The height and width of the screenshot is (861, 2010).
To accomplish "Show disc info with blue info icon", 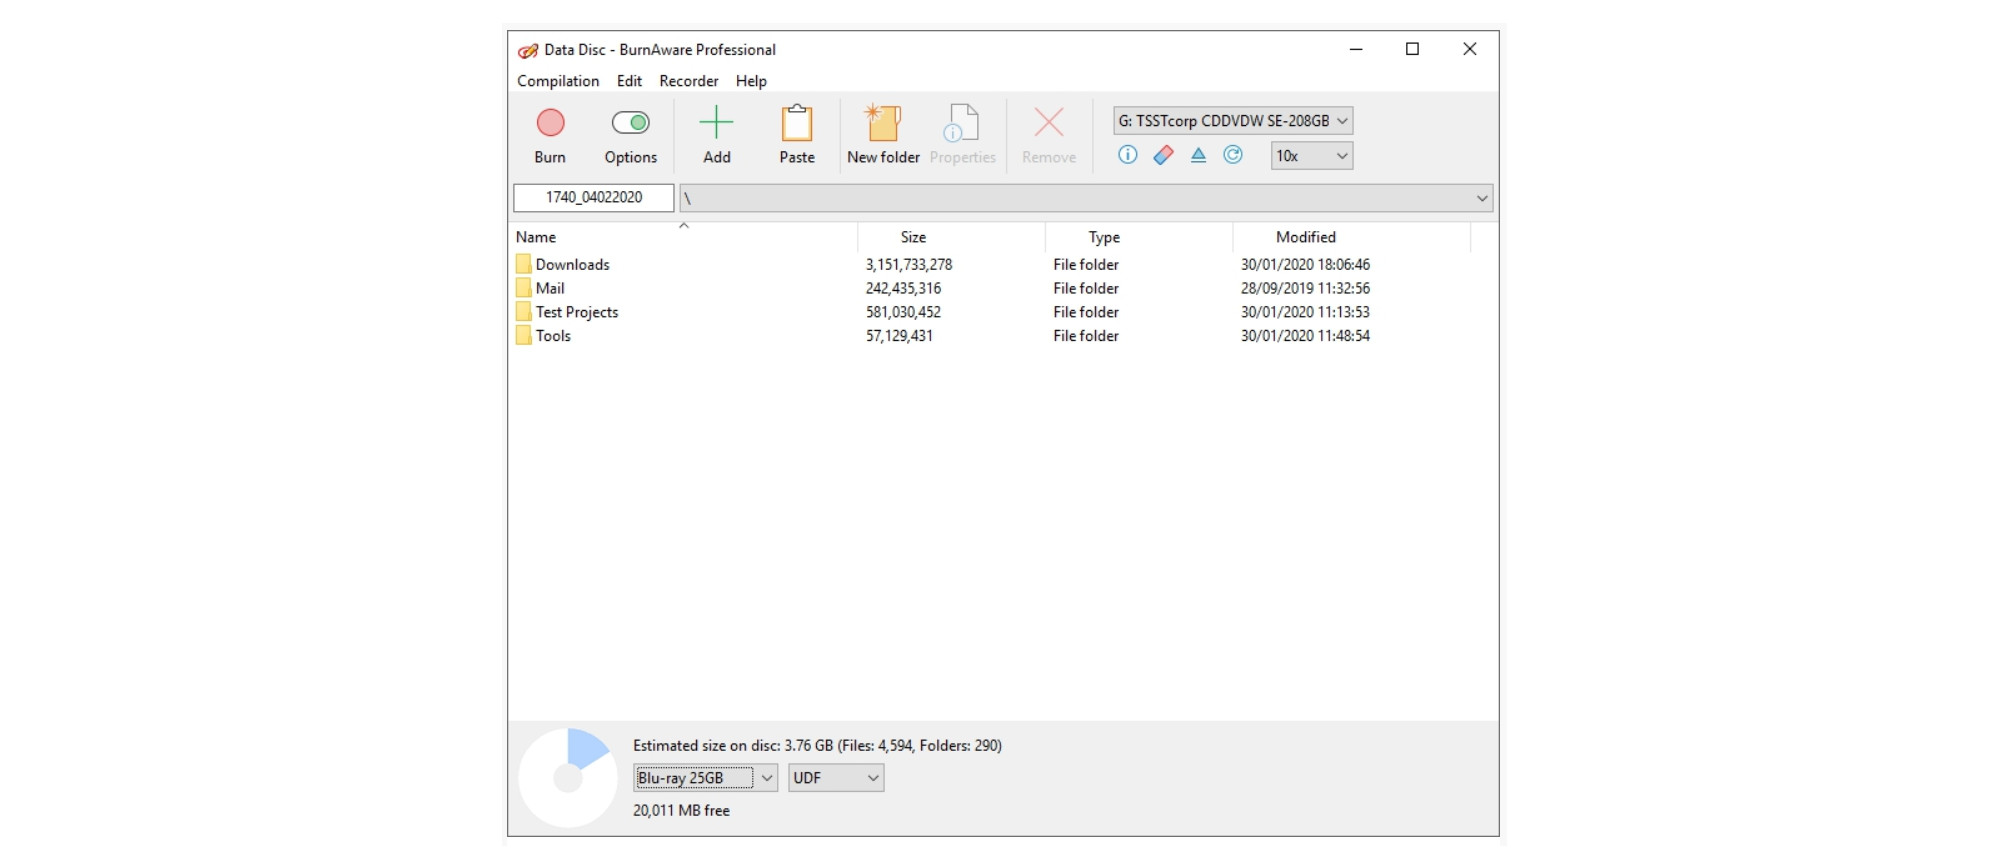I will (1128, 155).
